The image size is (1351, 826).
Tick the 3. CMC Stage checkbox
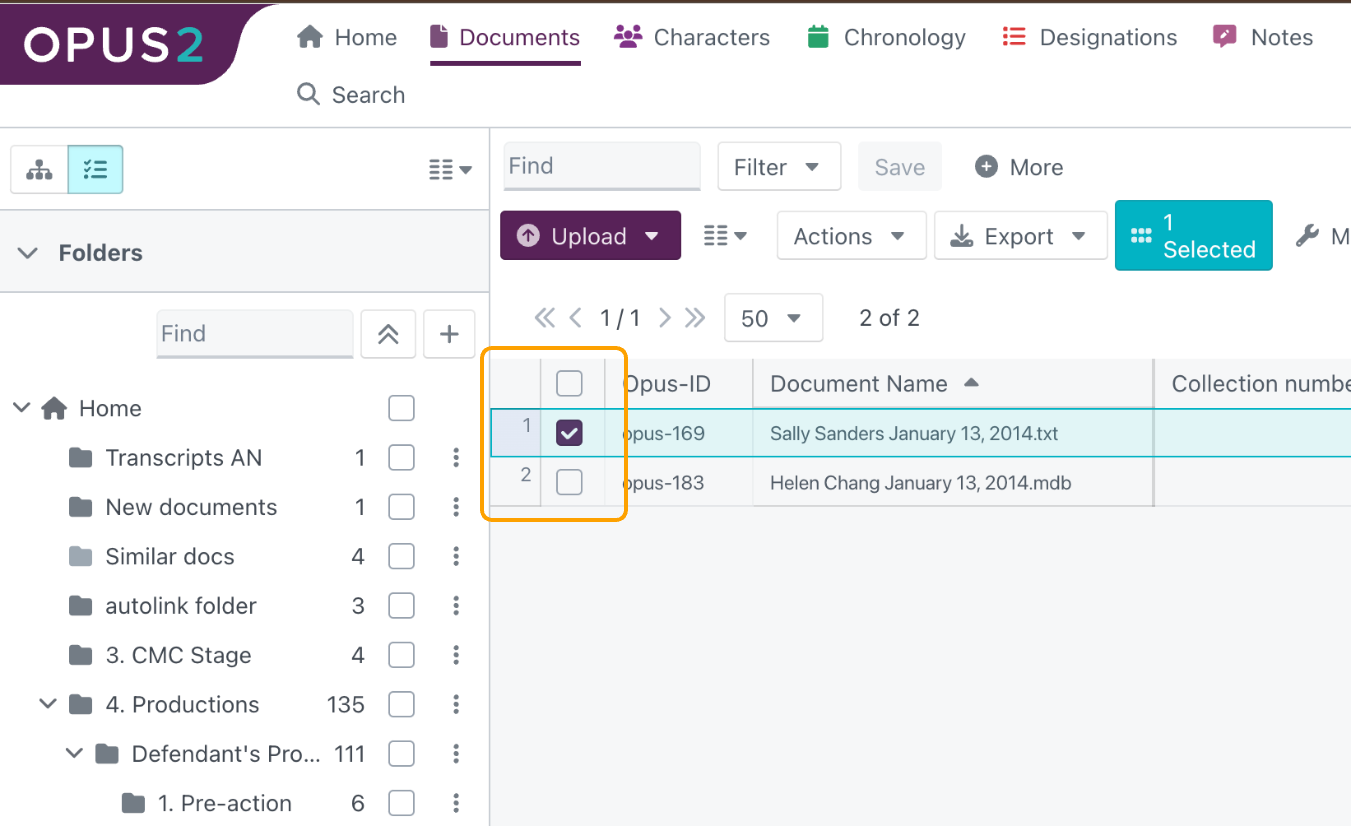pyautogui.click(x=401, y=655)
